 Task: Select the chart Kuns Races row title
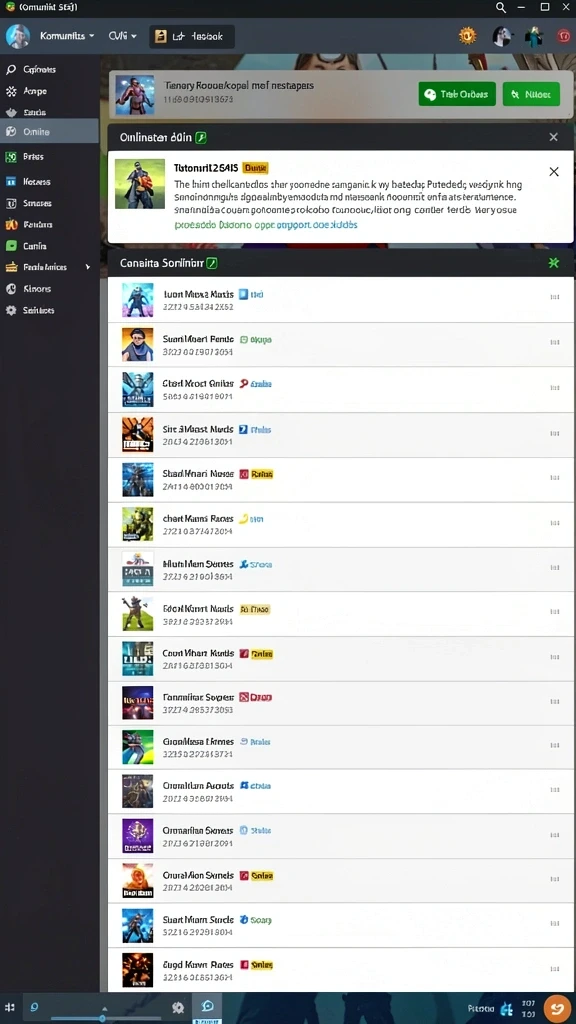[x=198, y=519]
